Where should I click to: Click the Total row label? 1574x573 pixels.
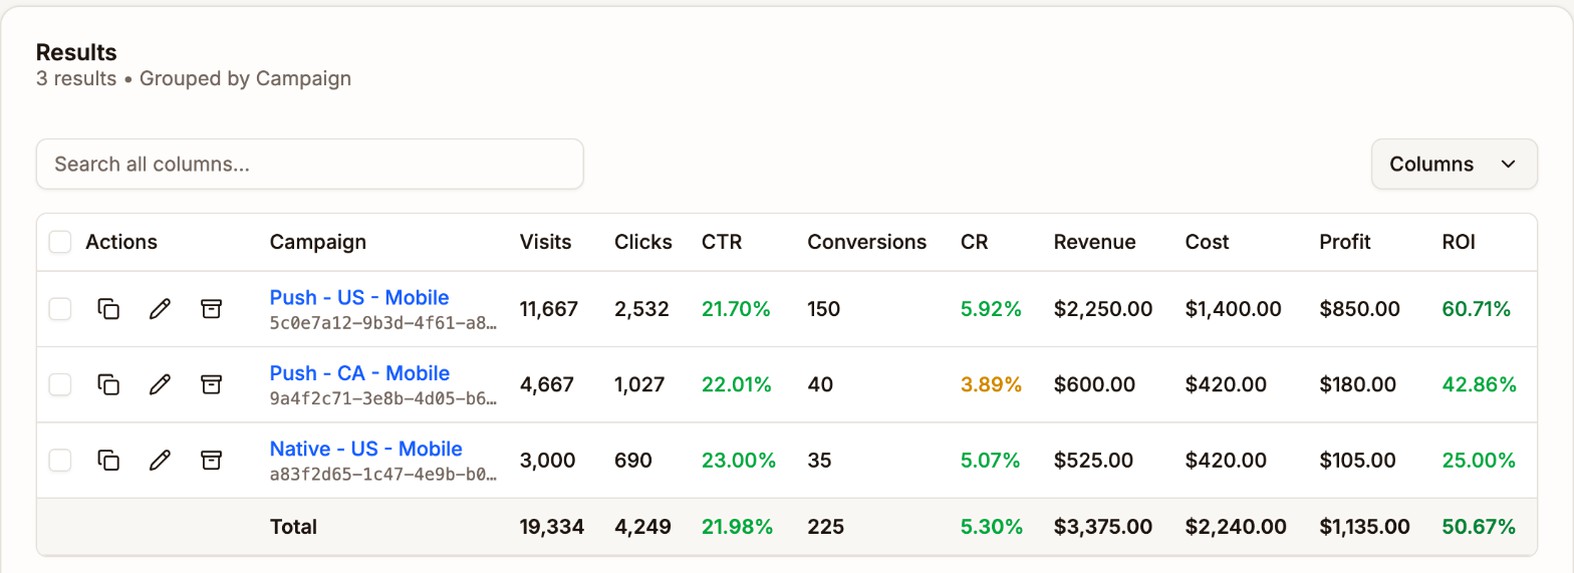click(x=293, y=527)
